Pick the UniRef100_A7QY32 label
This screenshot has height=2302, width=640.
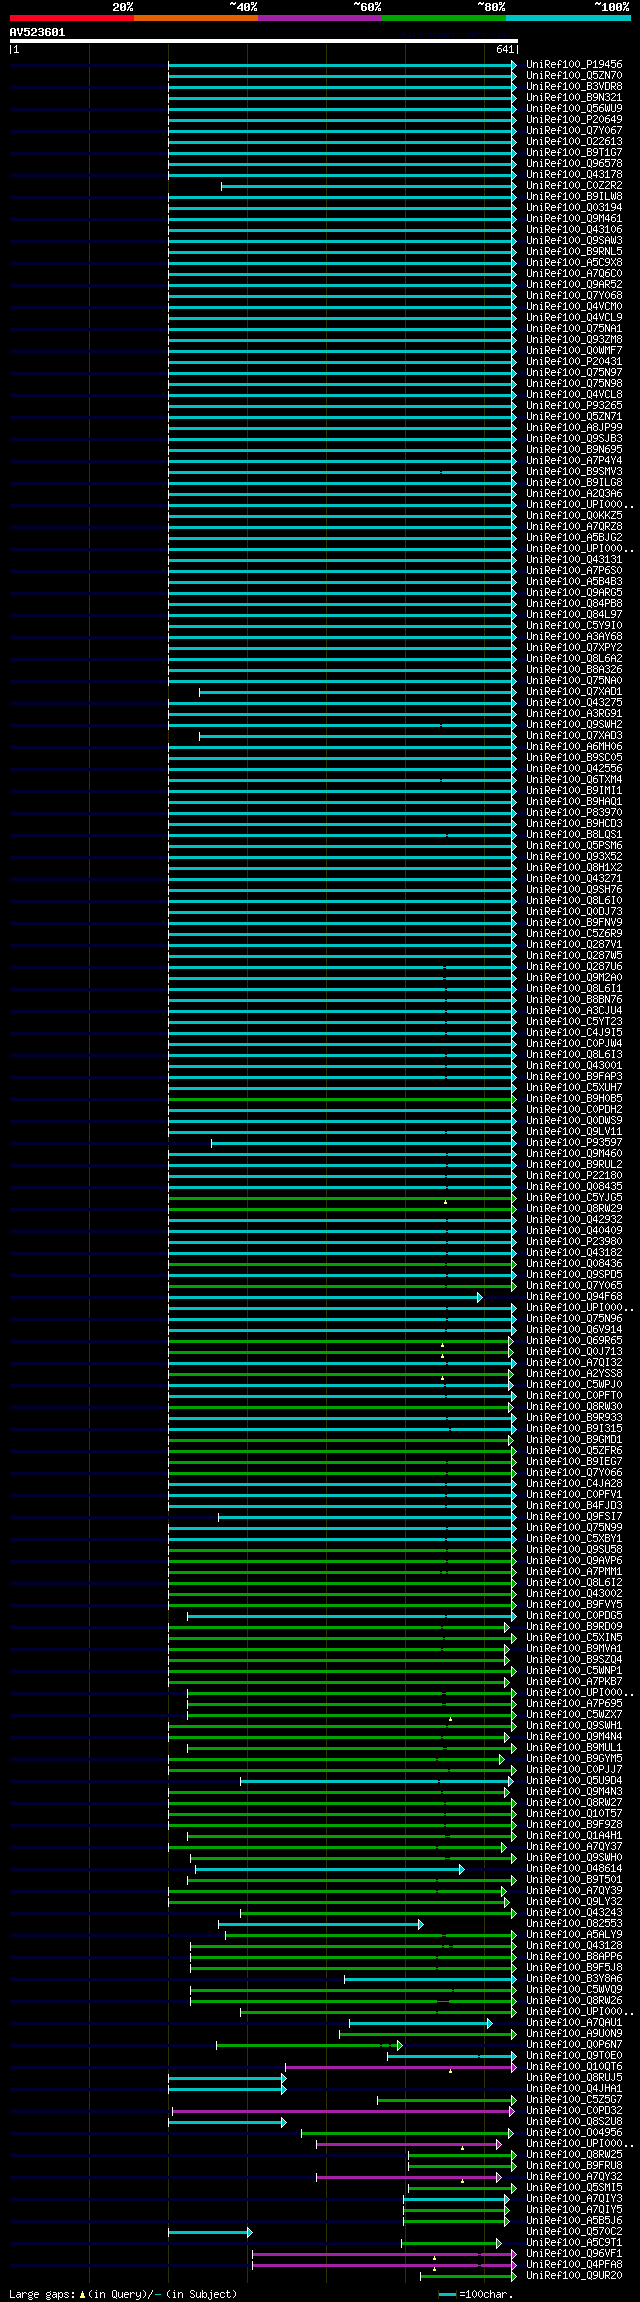(574, 2176)
